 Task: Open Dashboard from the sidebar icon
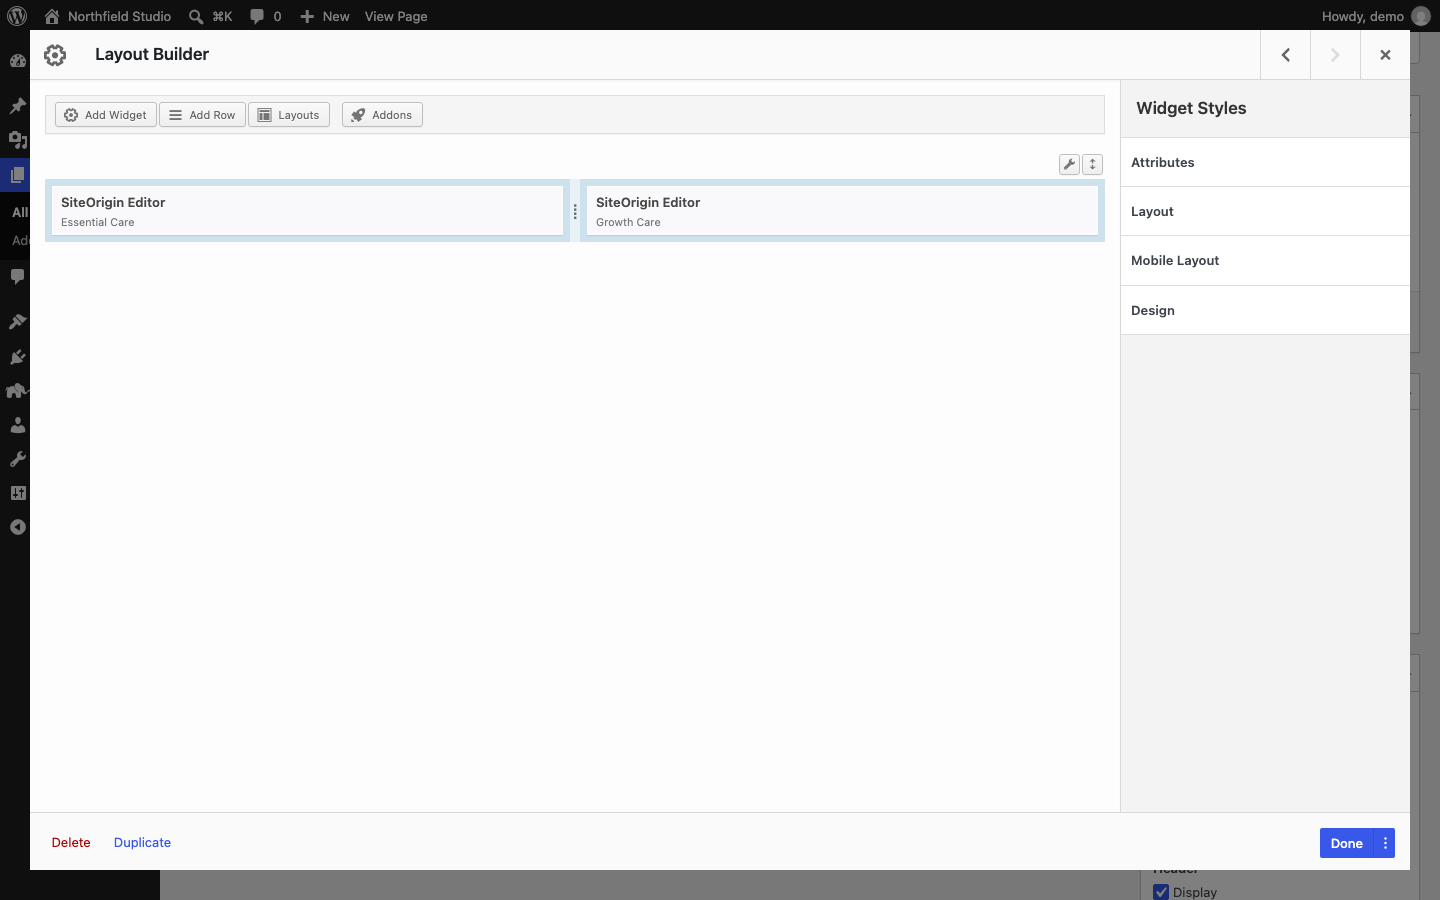pyautogui.click(x=17, y=61)
